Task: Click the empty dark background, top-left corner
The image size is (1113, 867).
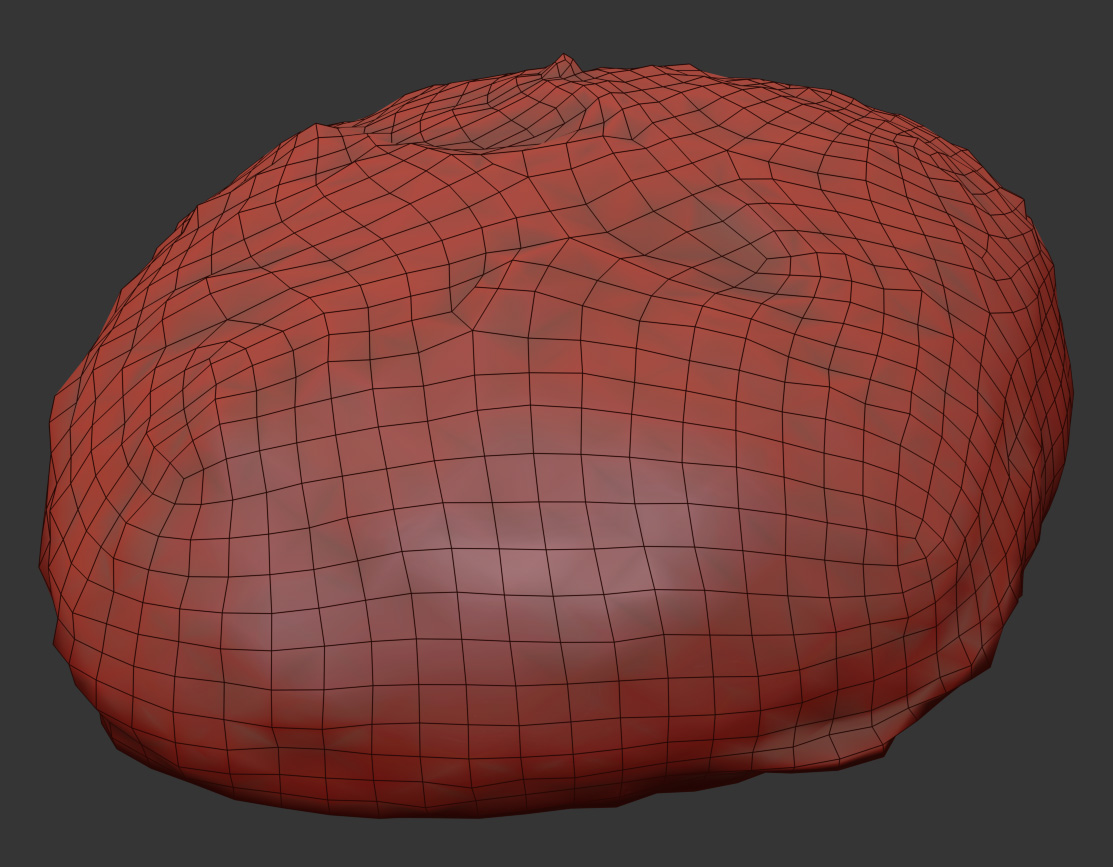Action: coord(60,50)
